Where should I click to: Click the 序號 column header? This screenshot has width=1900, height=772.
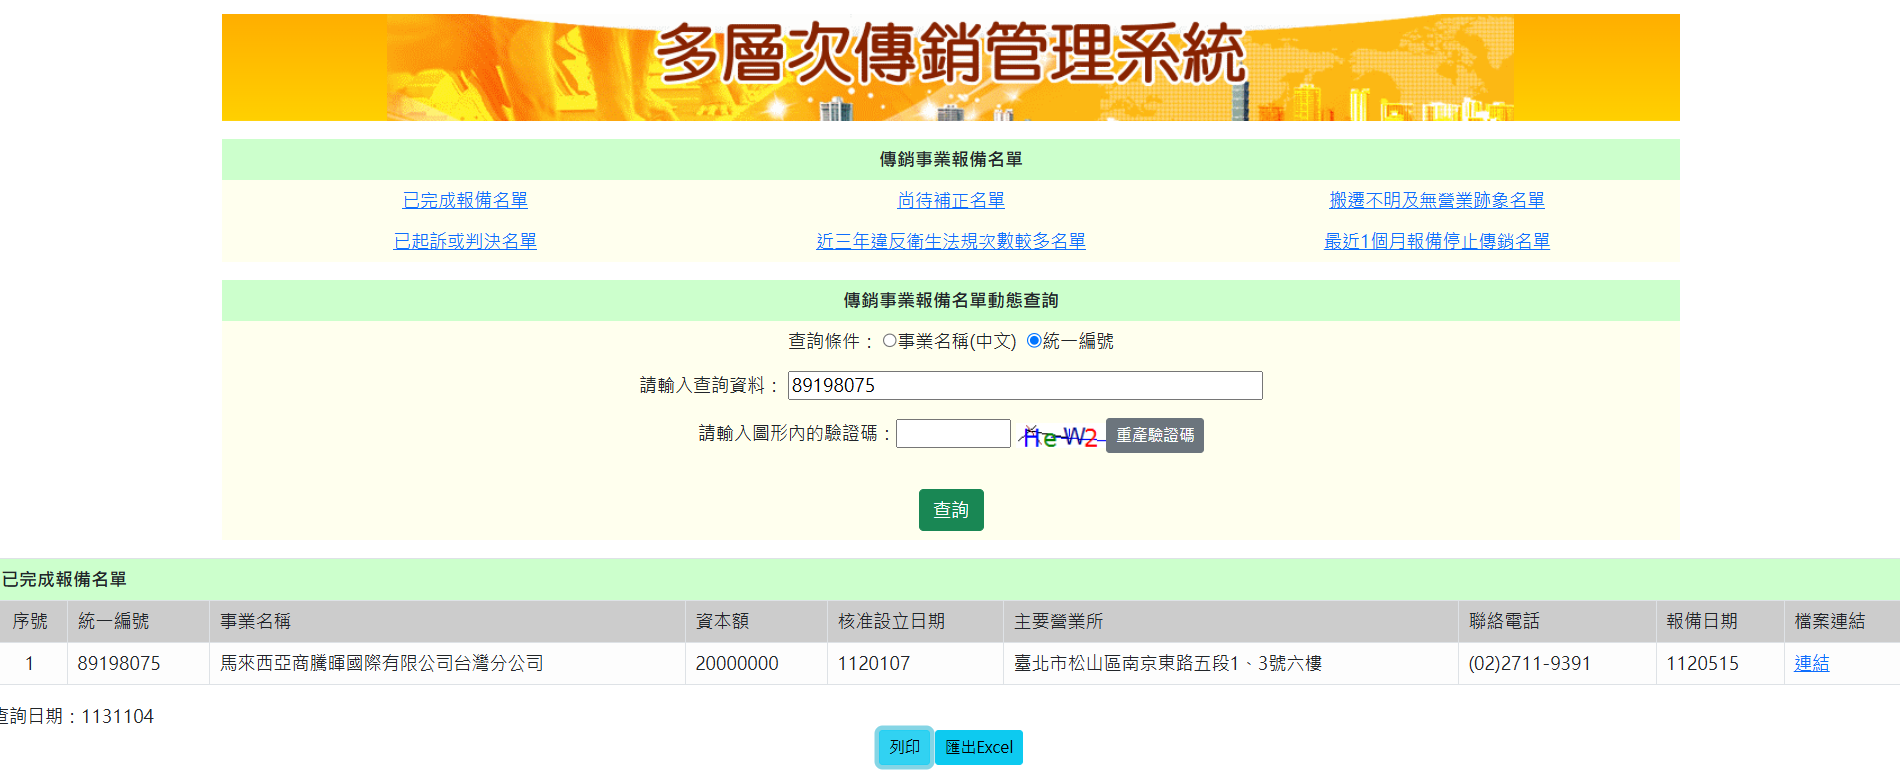click(33, 621)
